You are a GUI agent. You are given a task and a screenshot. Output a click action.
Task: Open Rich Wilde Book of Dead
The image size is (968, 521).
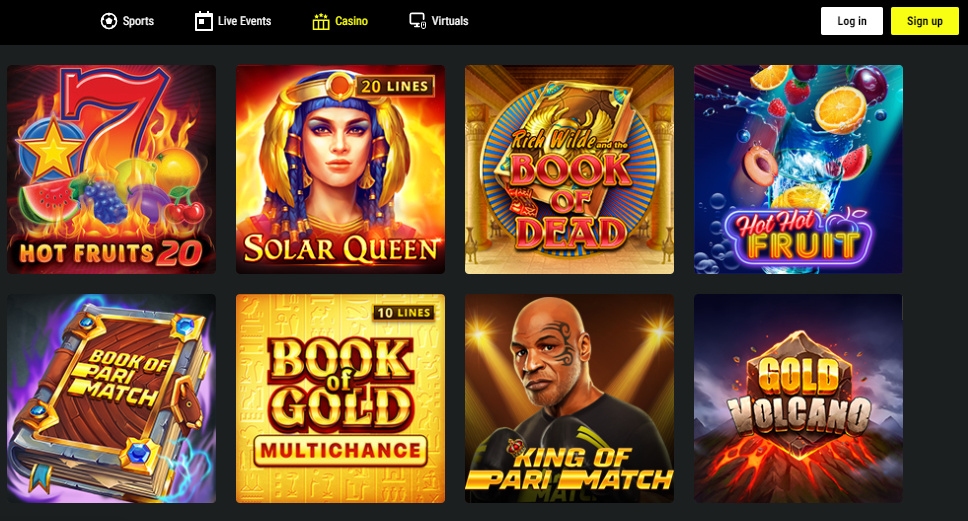tap(569, 169)
